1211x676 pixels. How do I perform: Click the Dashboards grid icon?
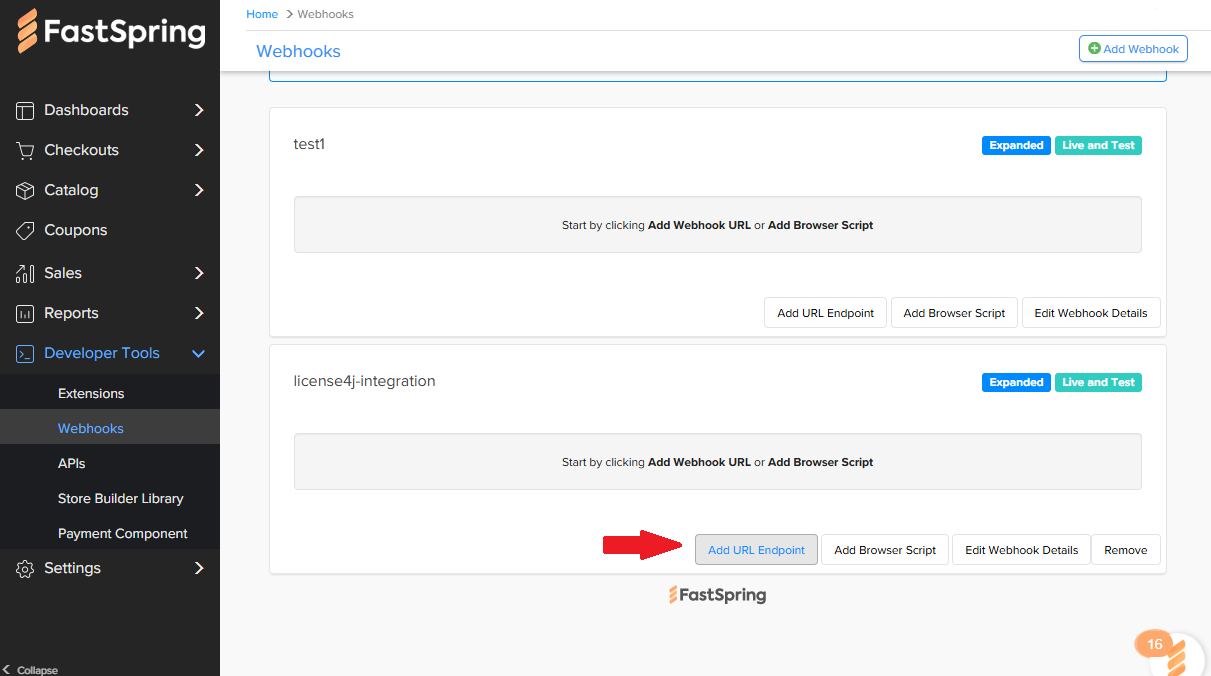coord(25,110)
